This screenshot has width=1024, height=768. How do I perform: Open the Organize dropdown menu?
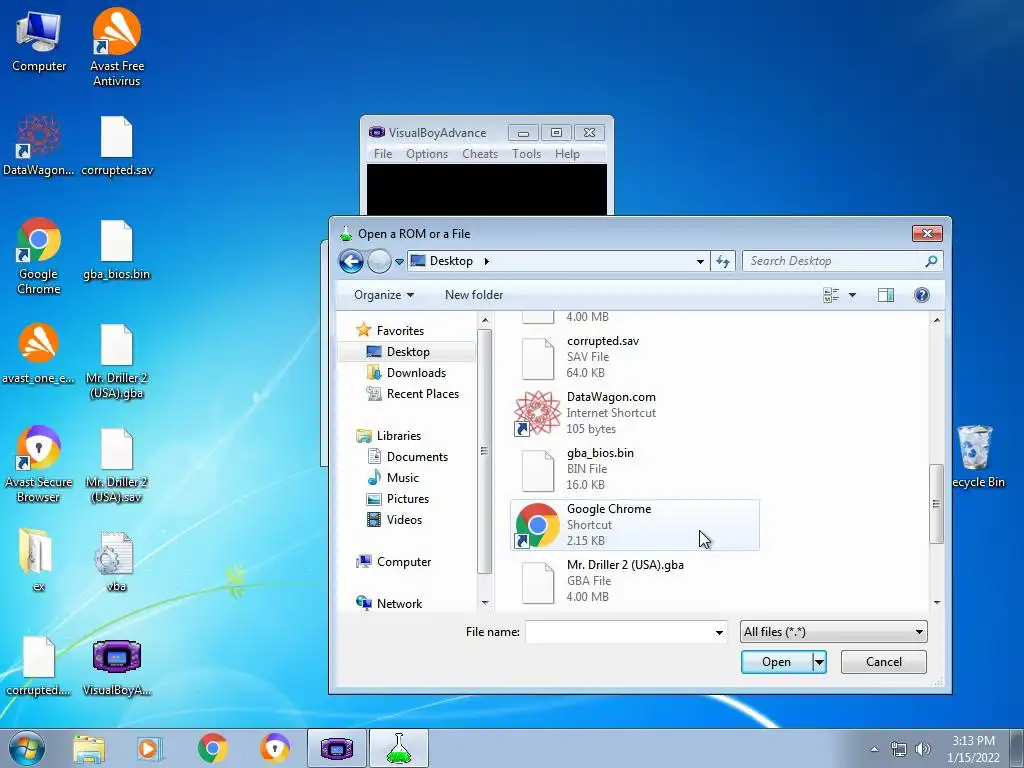[383, 295]
